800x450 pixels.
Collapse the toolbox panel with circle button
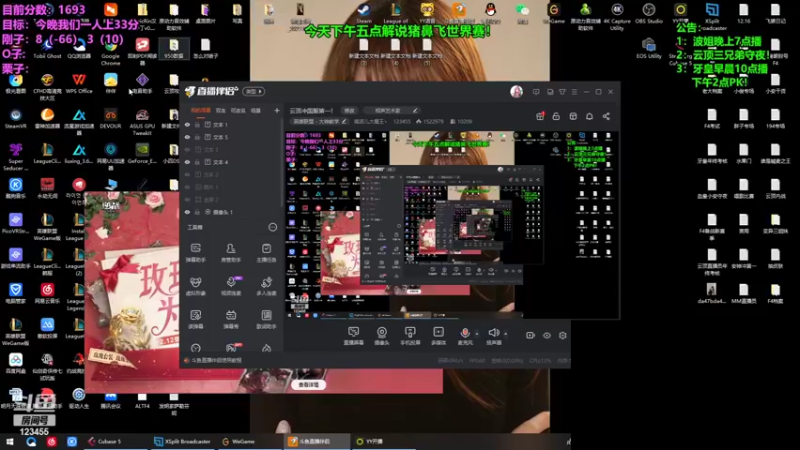click(x=272, y=227)
